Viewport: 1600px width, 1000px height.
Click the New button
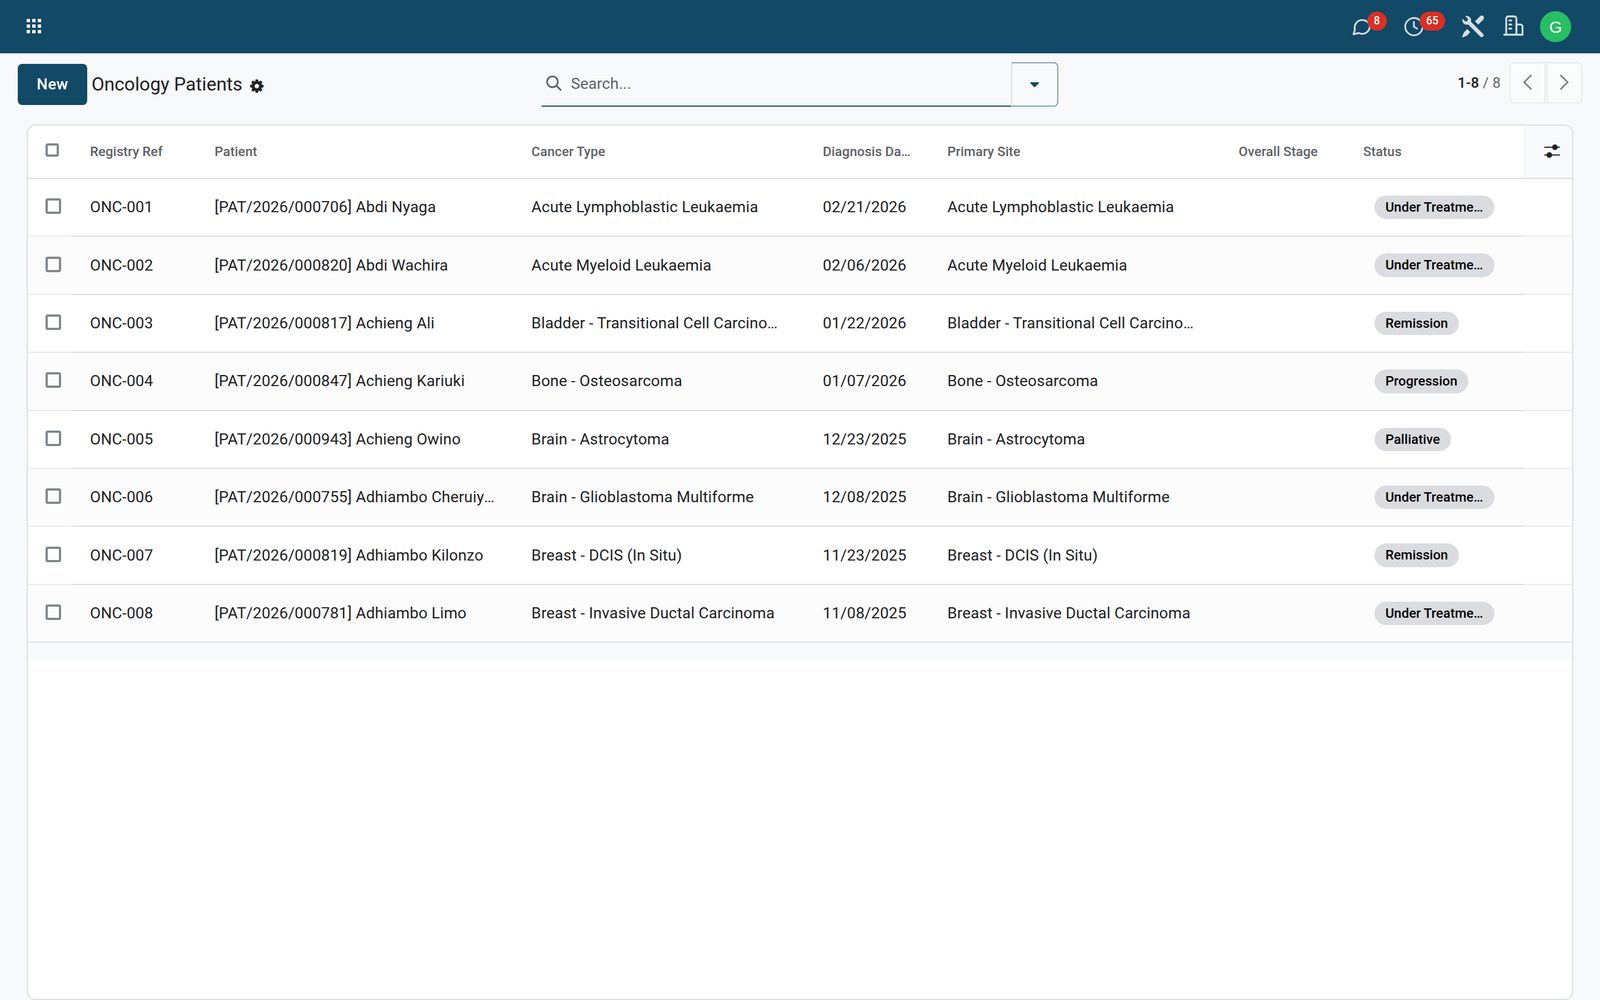coord(52,84)
